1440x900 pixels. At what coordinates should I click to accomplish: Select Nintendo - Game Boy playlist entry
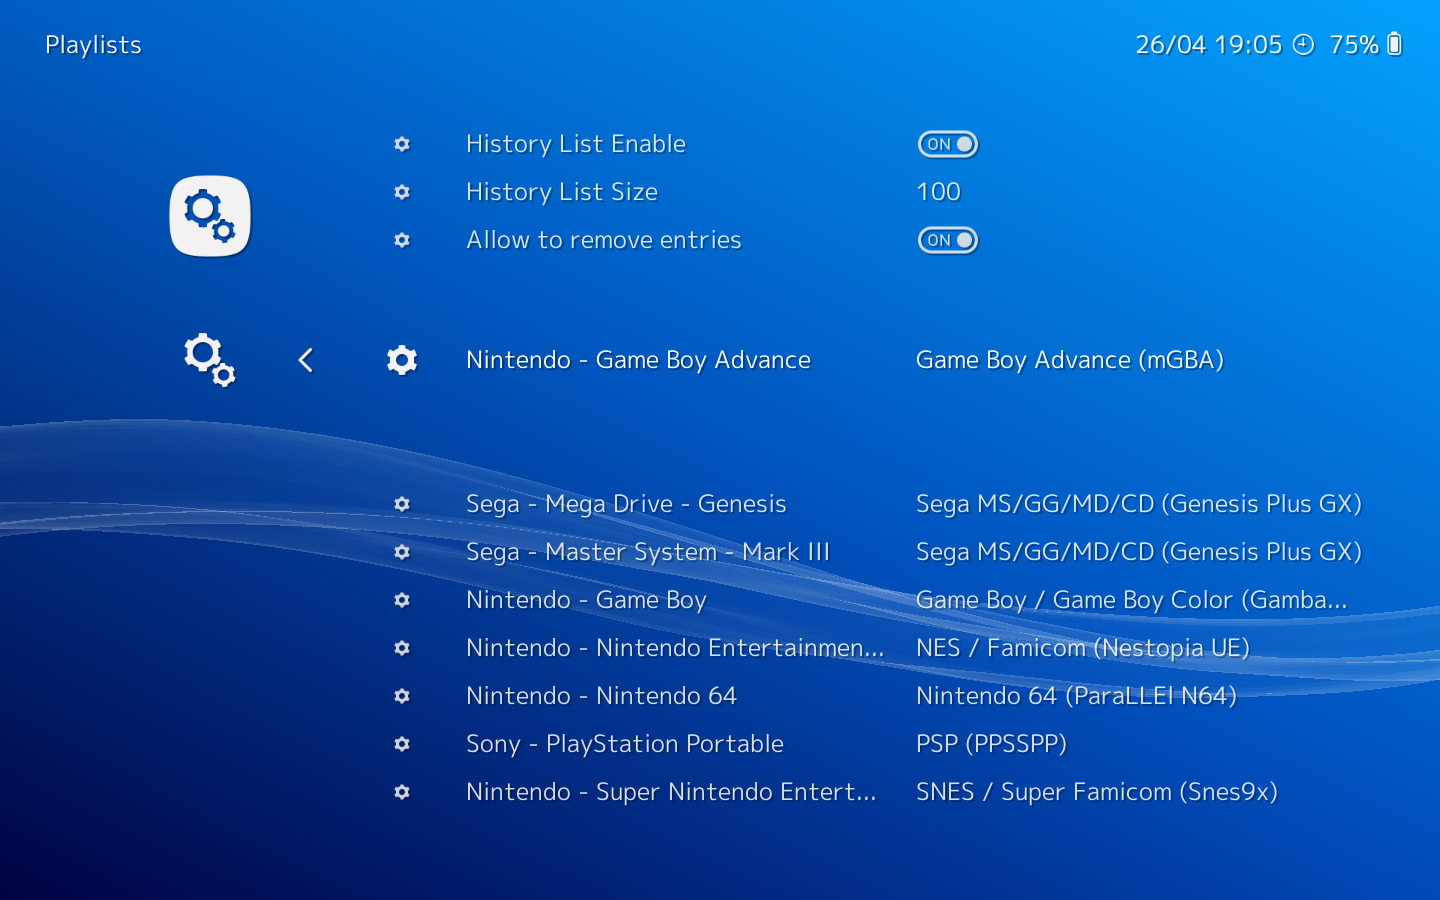[586, 600]
